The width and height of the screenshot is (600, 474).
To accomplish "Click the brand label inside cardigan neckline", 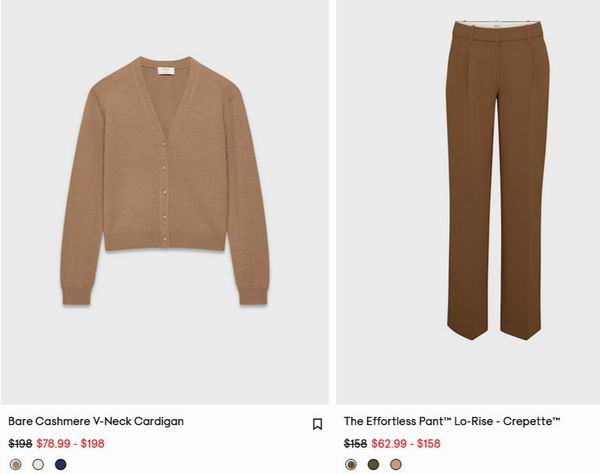I will [165, 71].
